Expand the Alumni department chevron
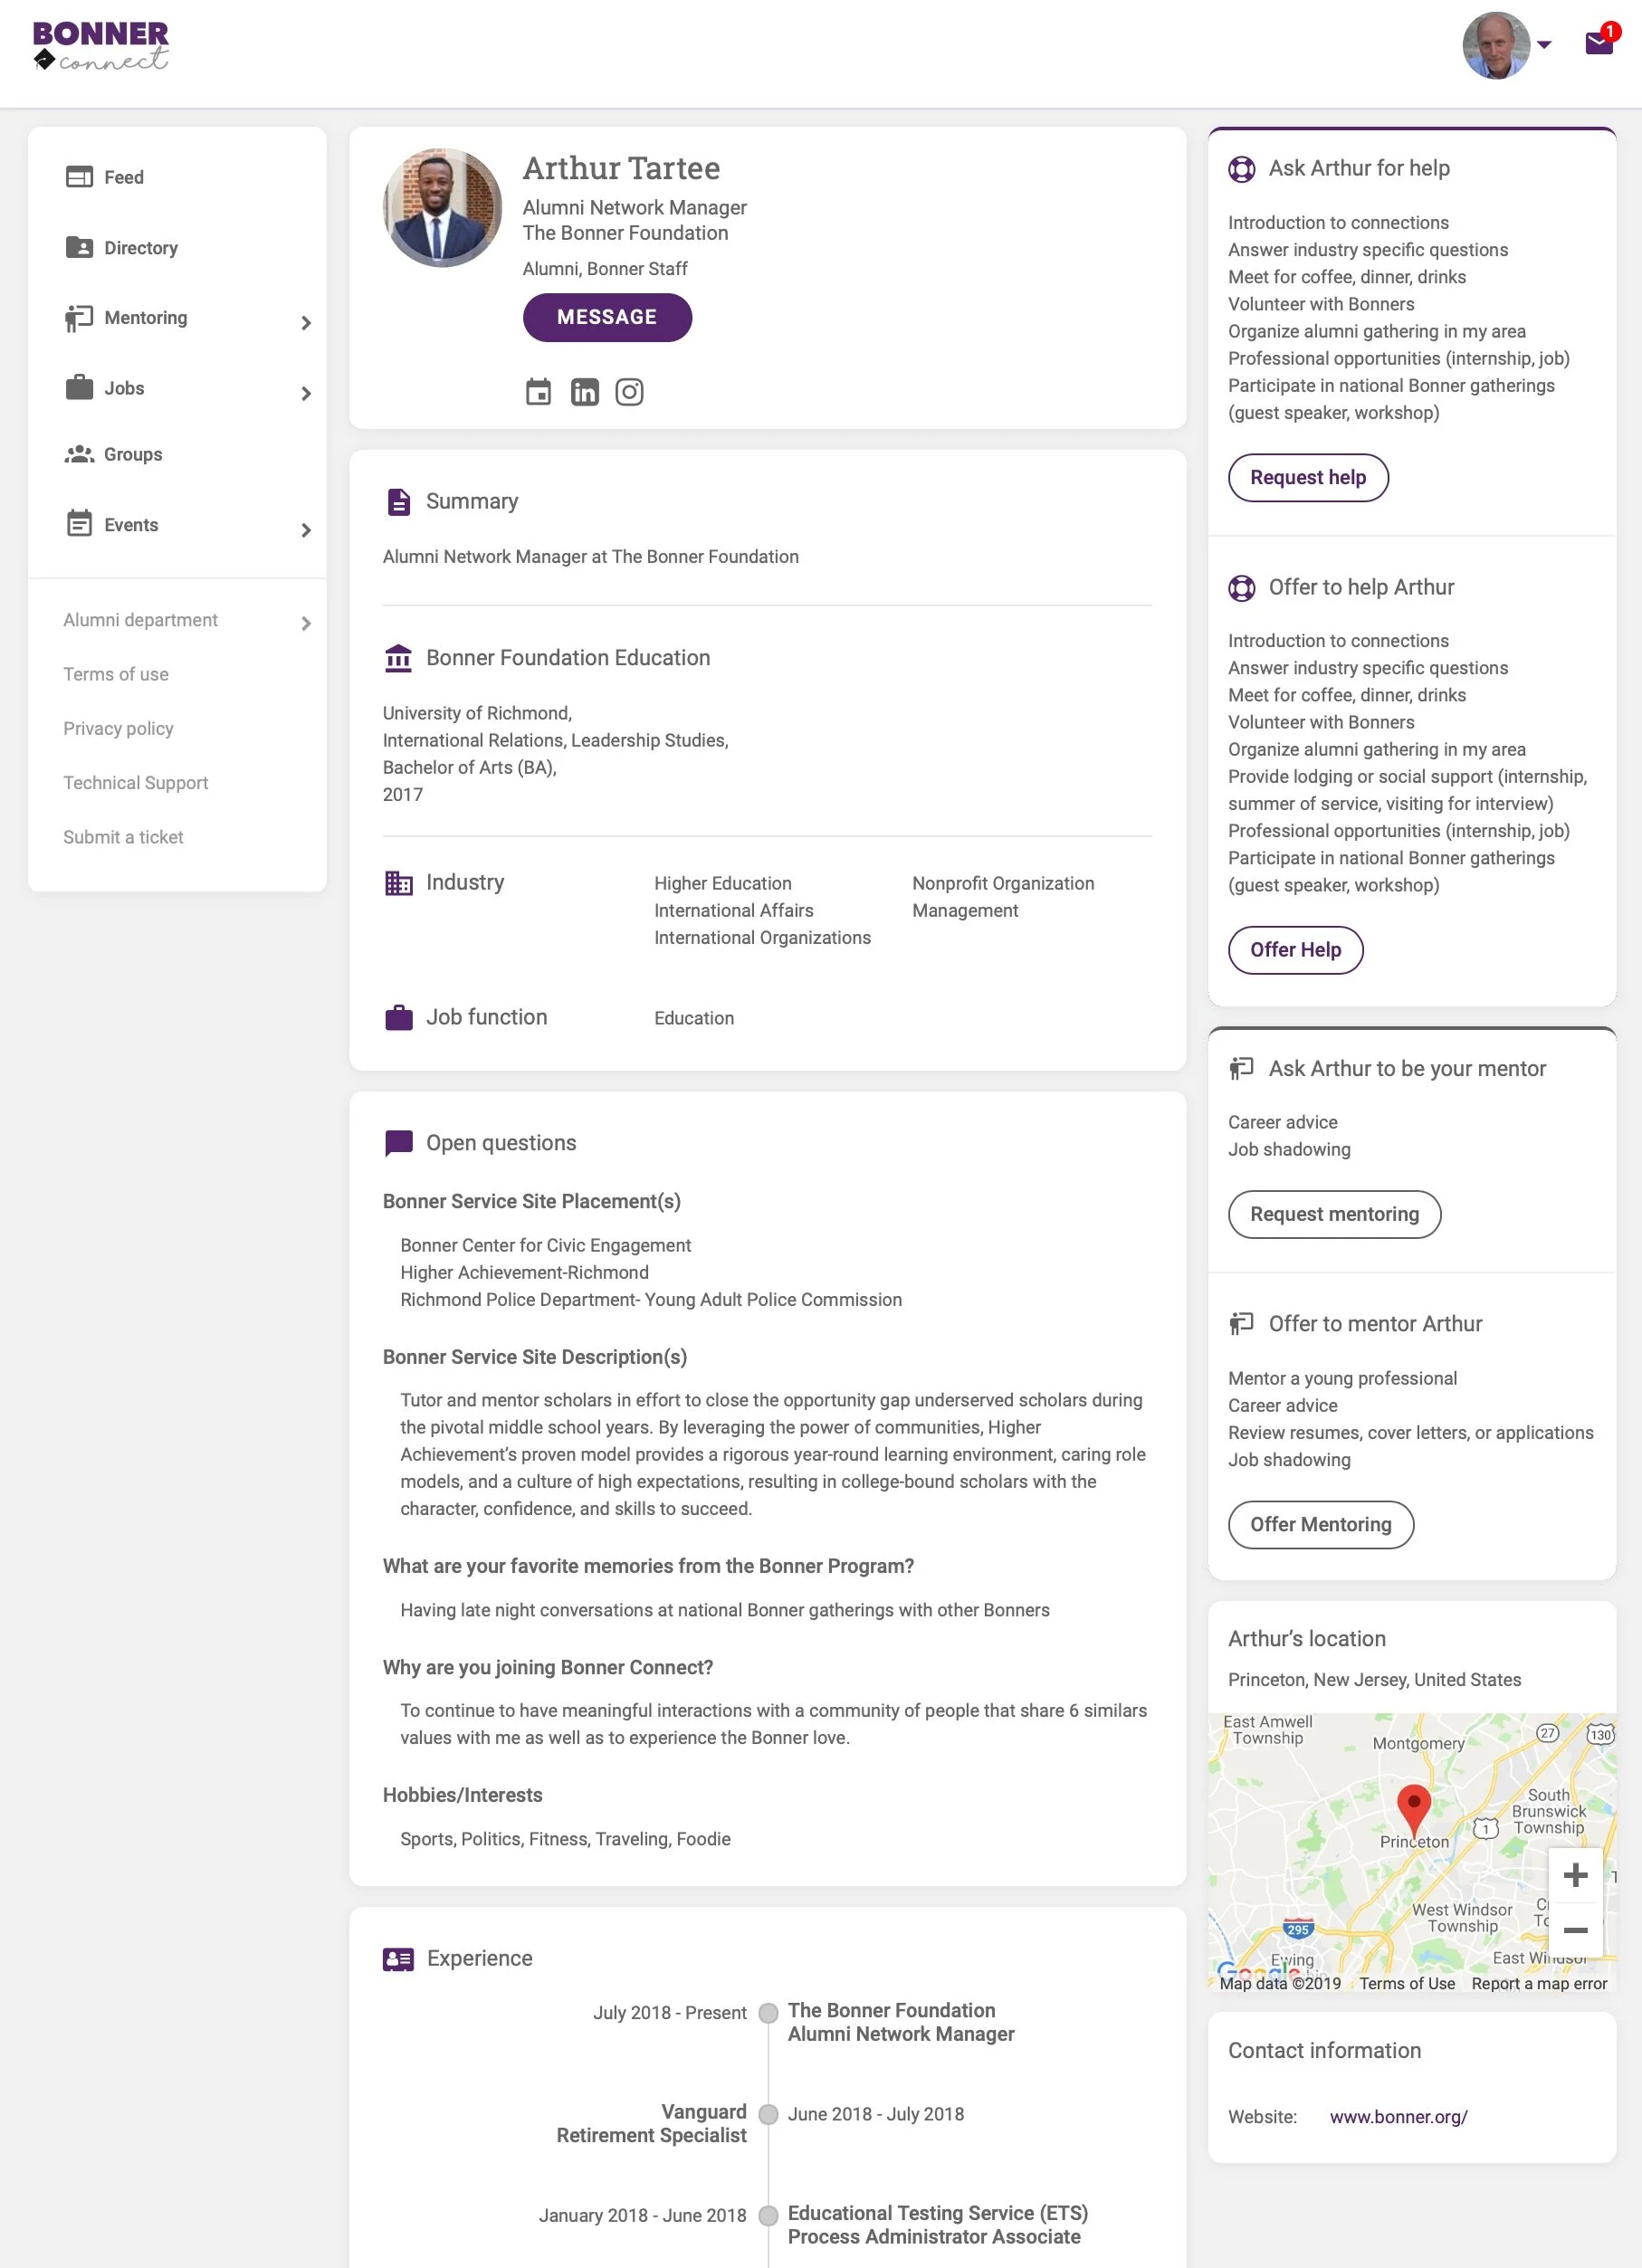The height and width of the screenshot is (2268, 1642). click(x=306, y=623)
